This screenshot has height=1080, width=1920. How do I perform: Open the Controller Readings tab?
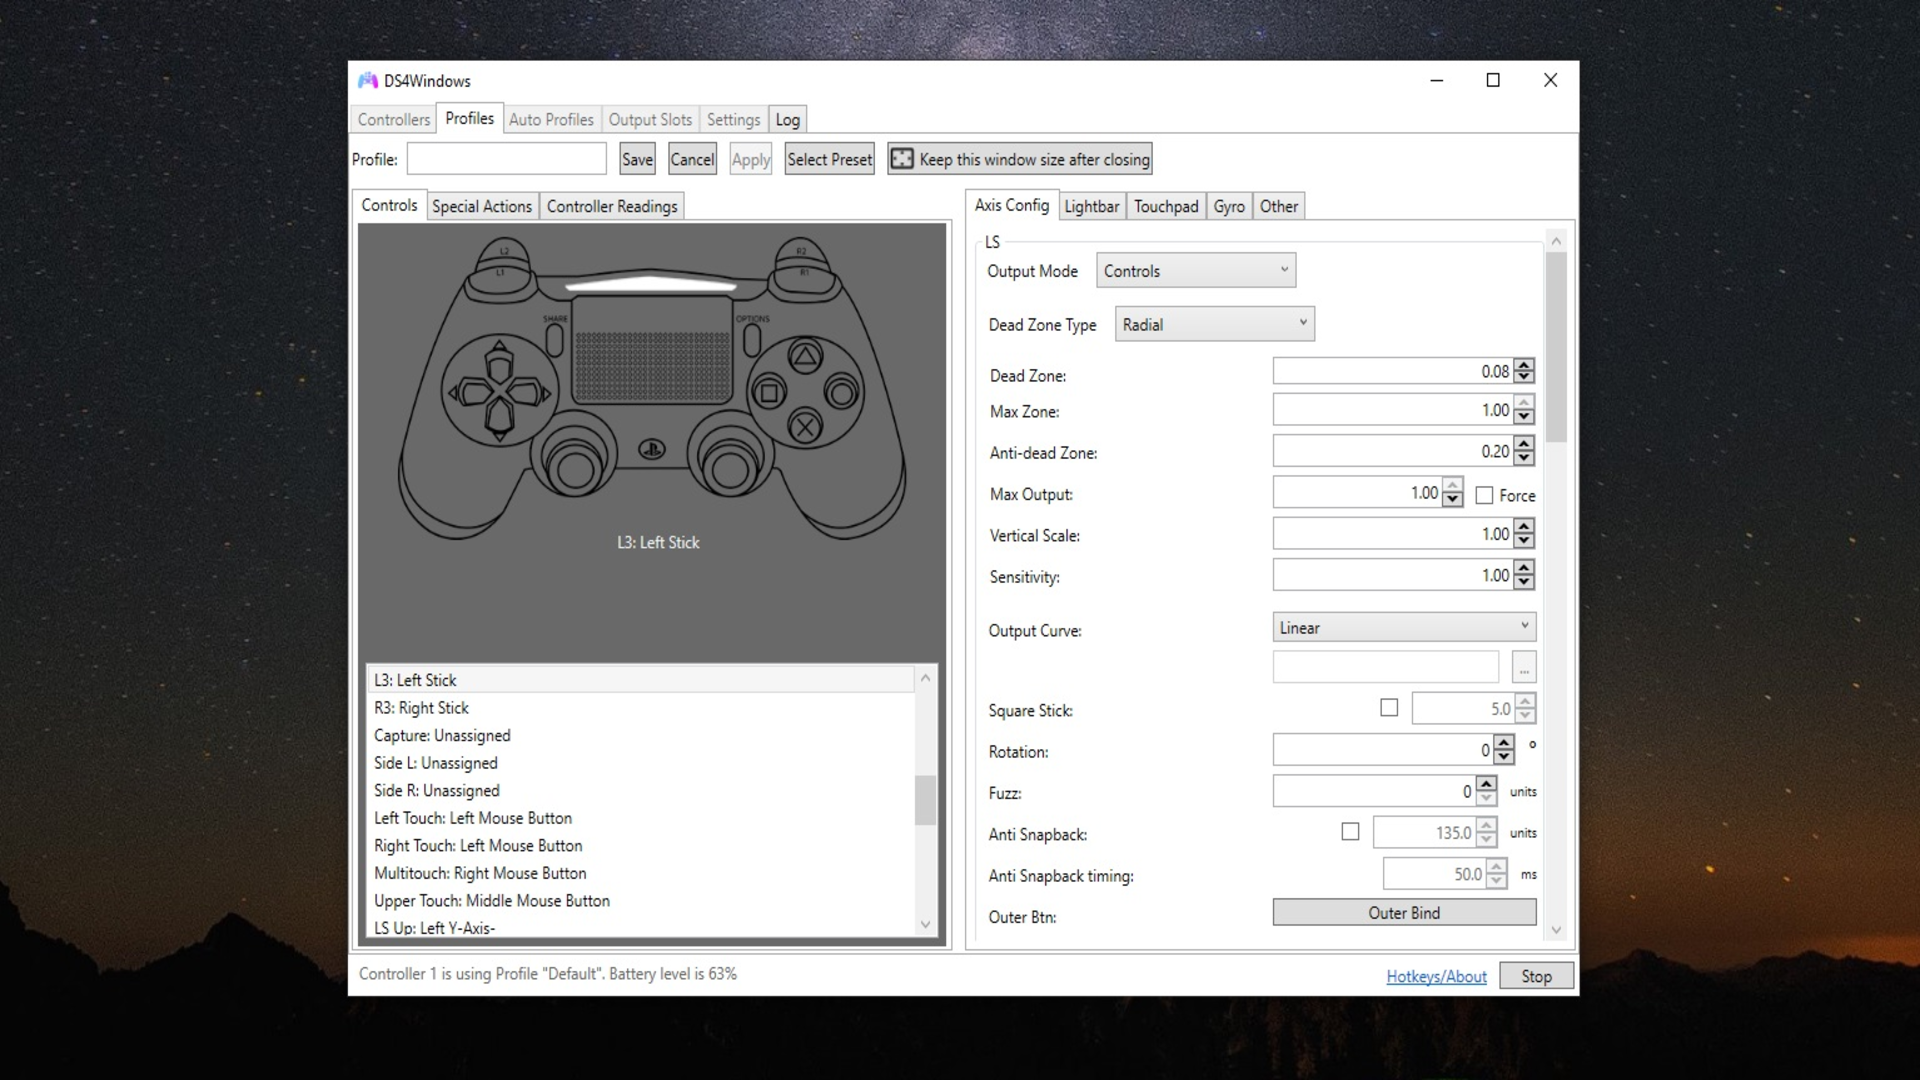[x=612, y=206]
